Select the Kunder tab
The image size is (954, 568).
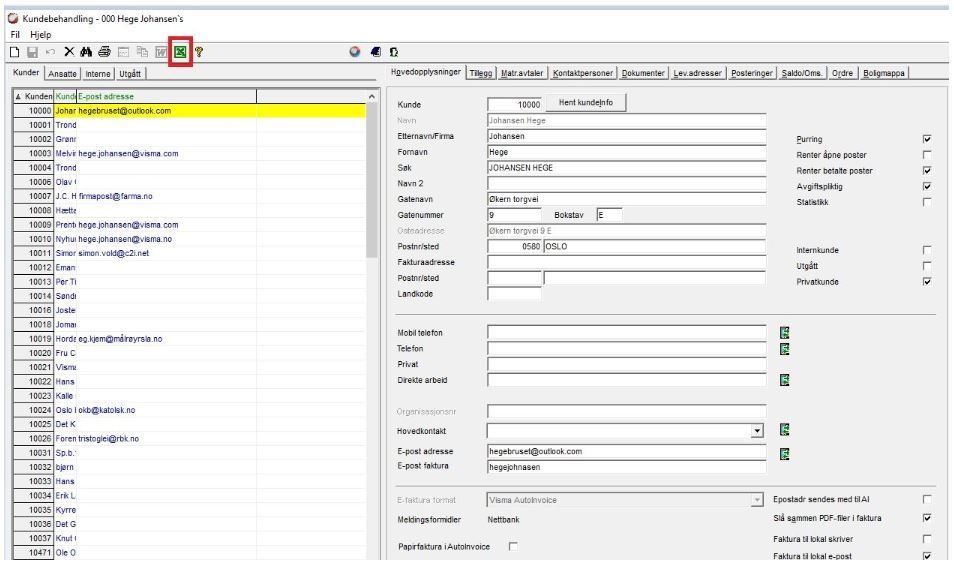(x=26, y=72)
